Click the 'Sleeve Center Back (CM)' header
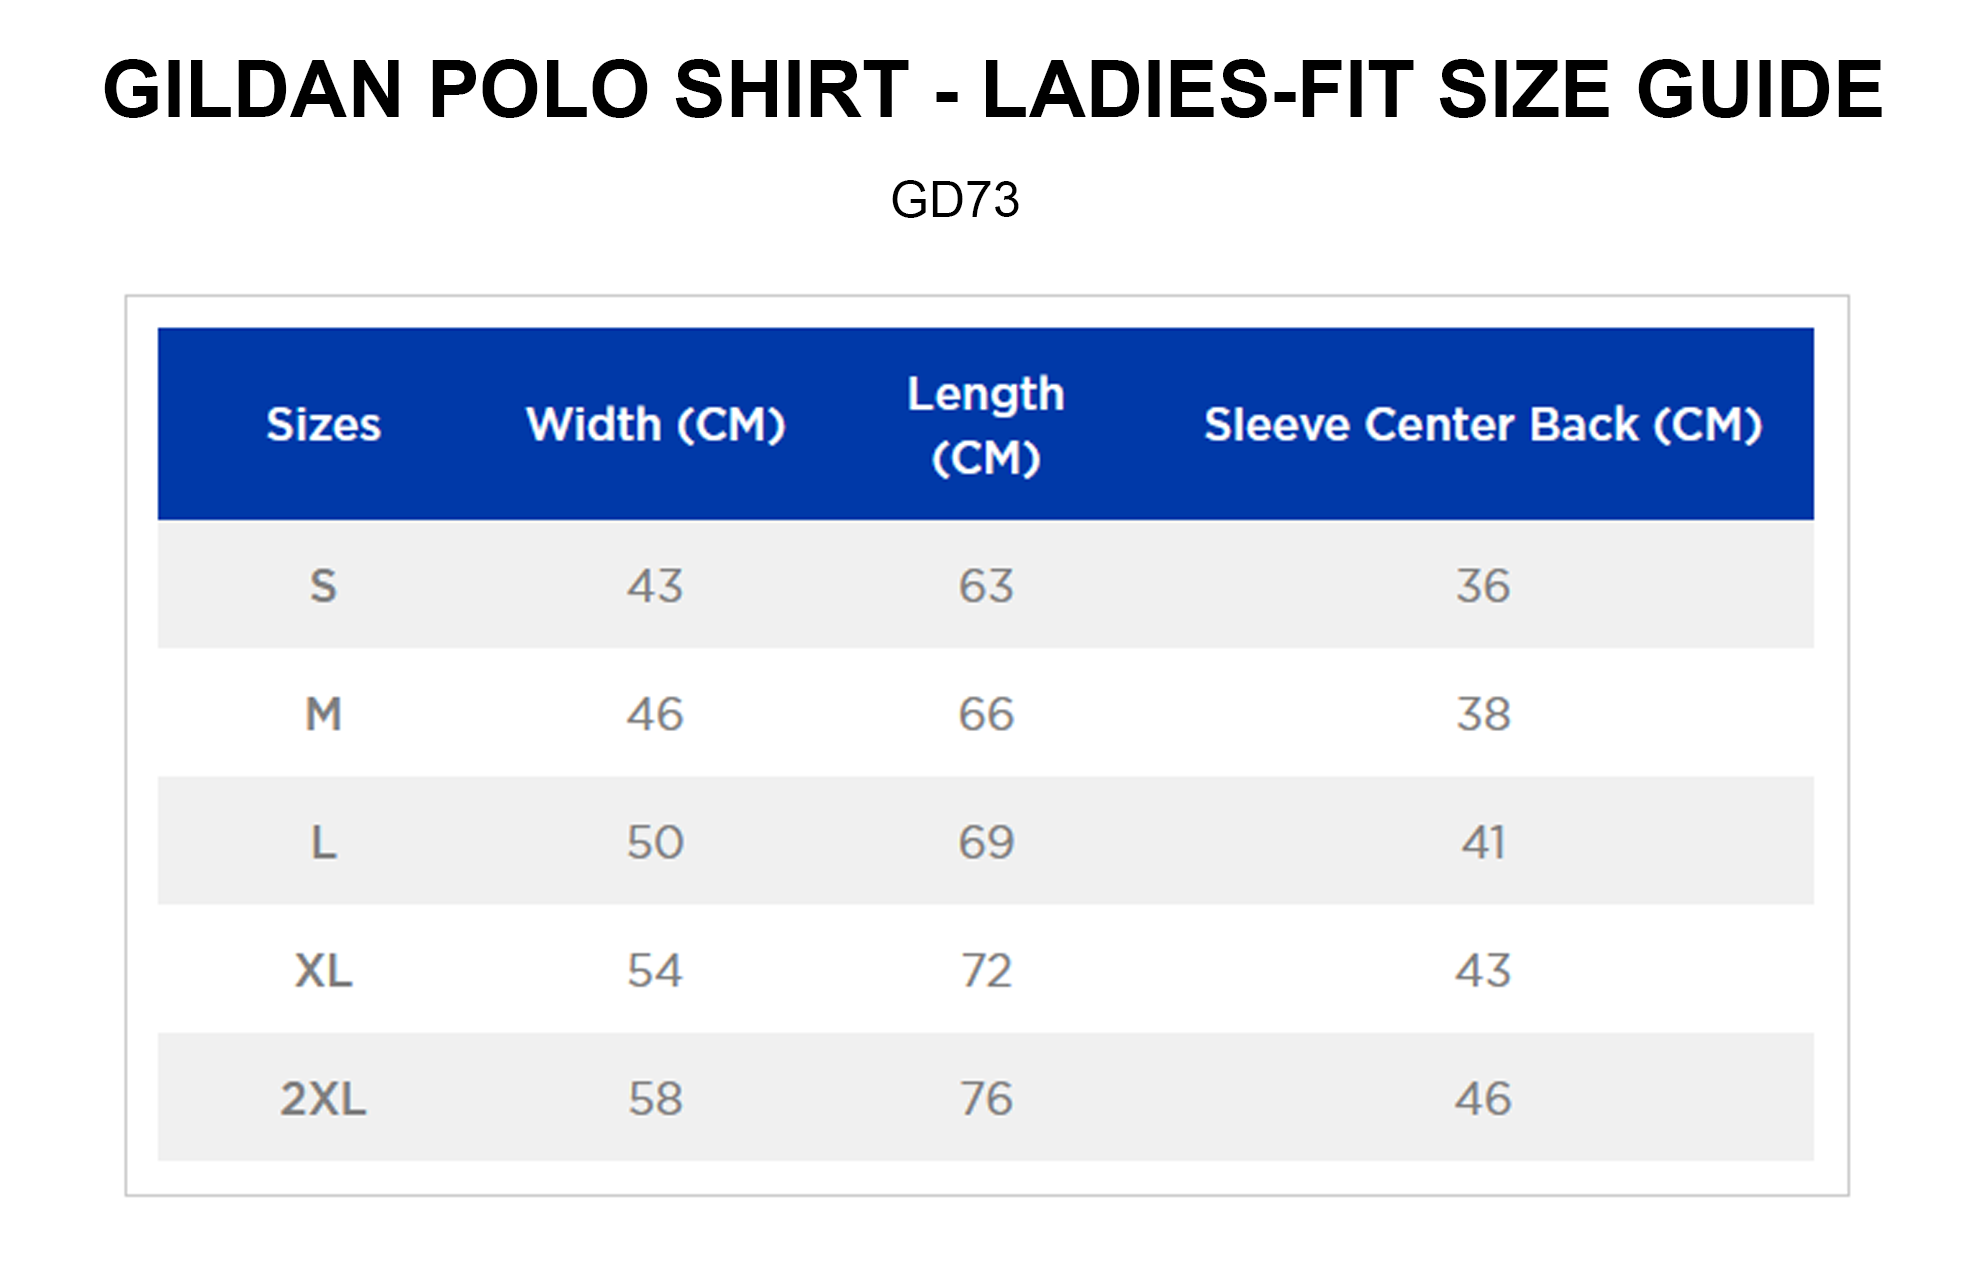 point(1483,425)
